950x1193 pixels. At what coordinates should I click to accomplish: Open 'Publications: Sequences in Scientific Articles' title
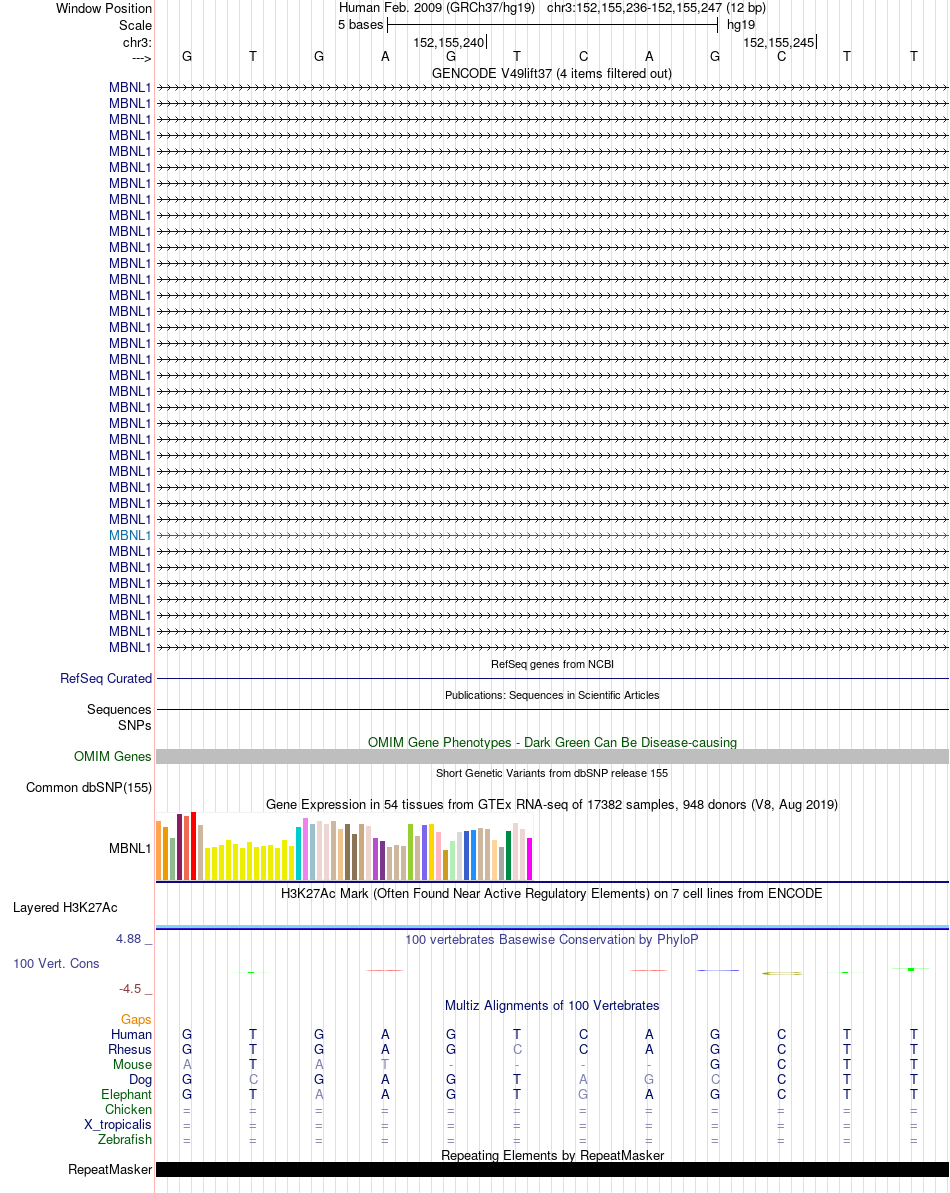pyautogui.click(x=552, y=695)
